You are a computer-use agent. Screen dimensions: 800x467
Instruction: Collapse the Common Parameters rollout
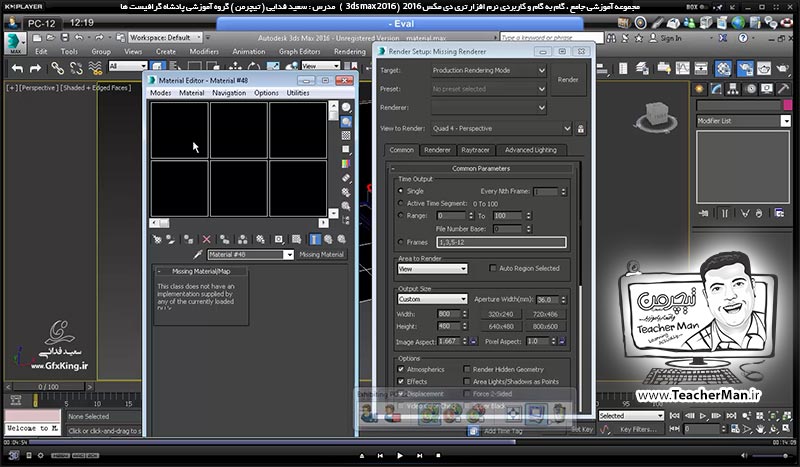tap(481, 168)
